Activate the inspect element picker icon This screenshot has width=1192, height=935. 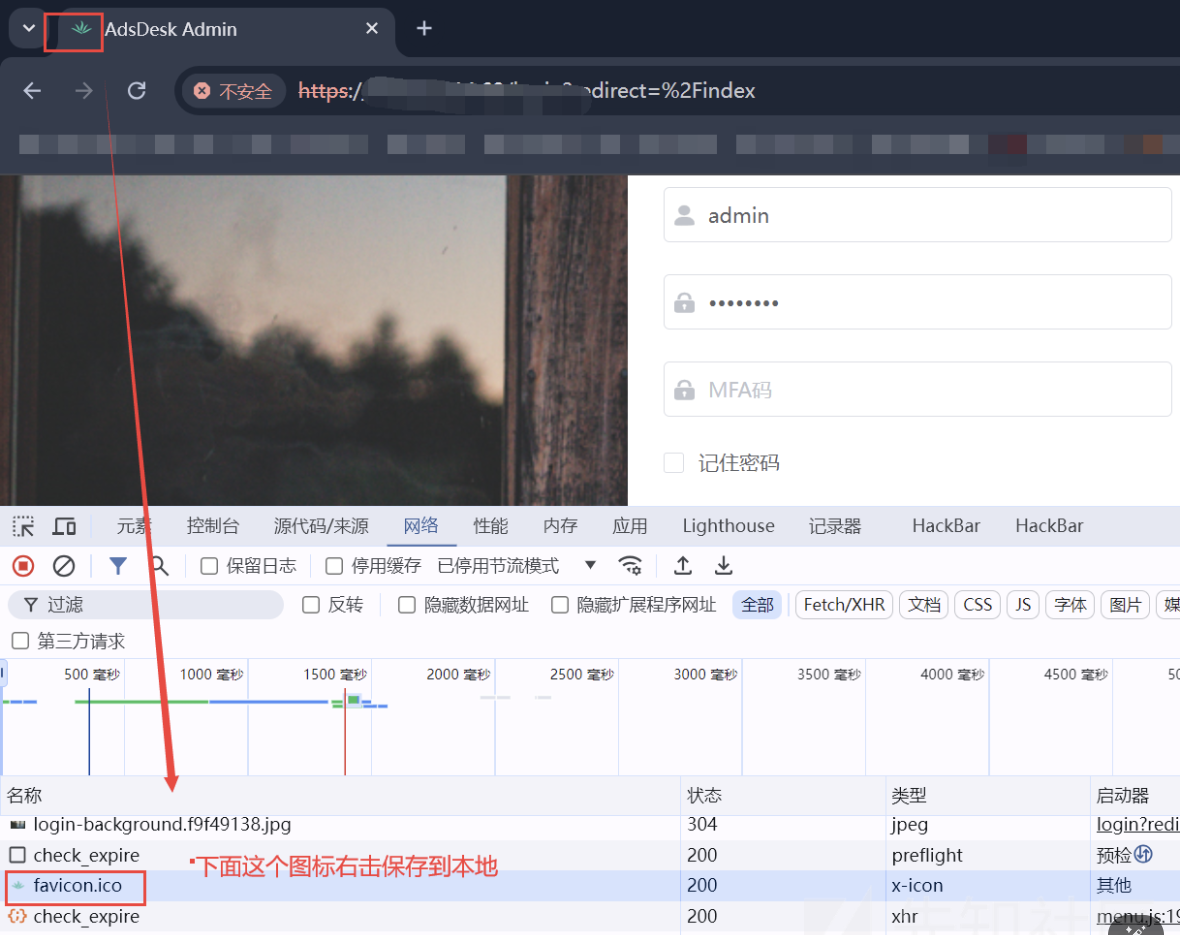[x=23, y=526]
